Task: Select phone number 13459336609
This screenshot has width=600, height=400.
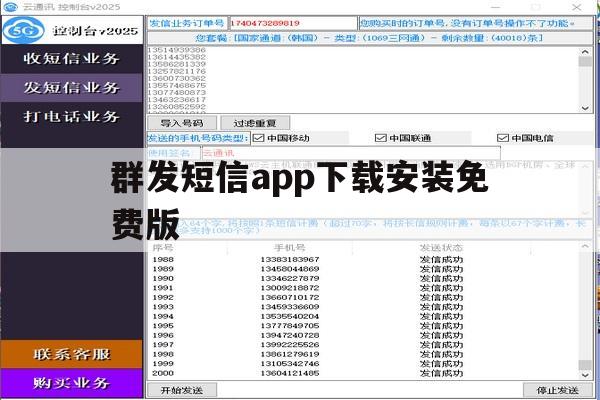Action: pyautogui.click(x=290, y=307)
